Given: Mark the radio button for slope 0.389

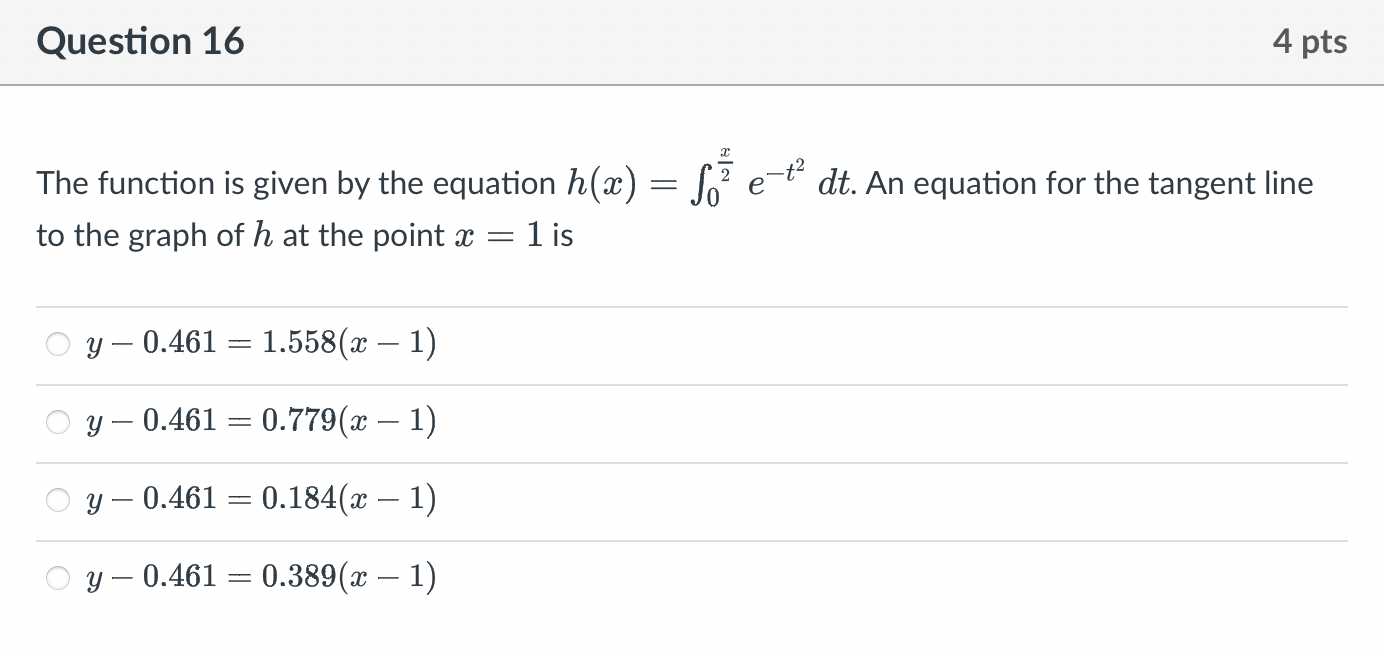Looking at the screenshot, I should coord(57,578).
